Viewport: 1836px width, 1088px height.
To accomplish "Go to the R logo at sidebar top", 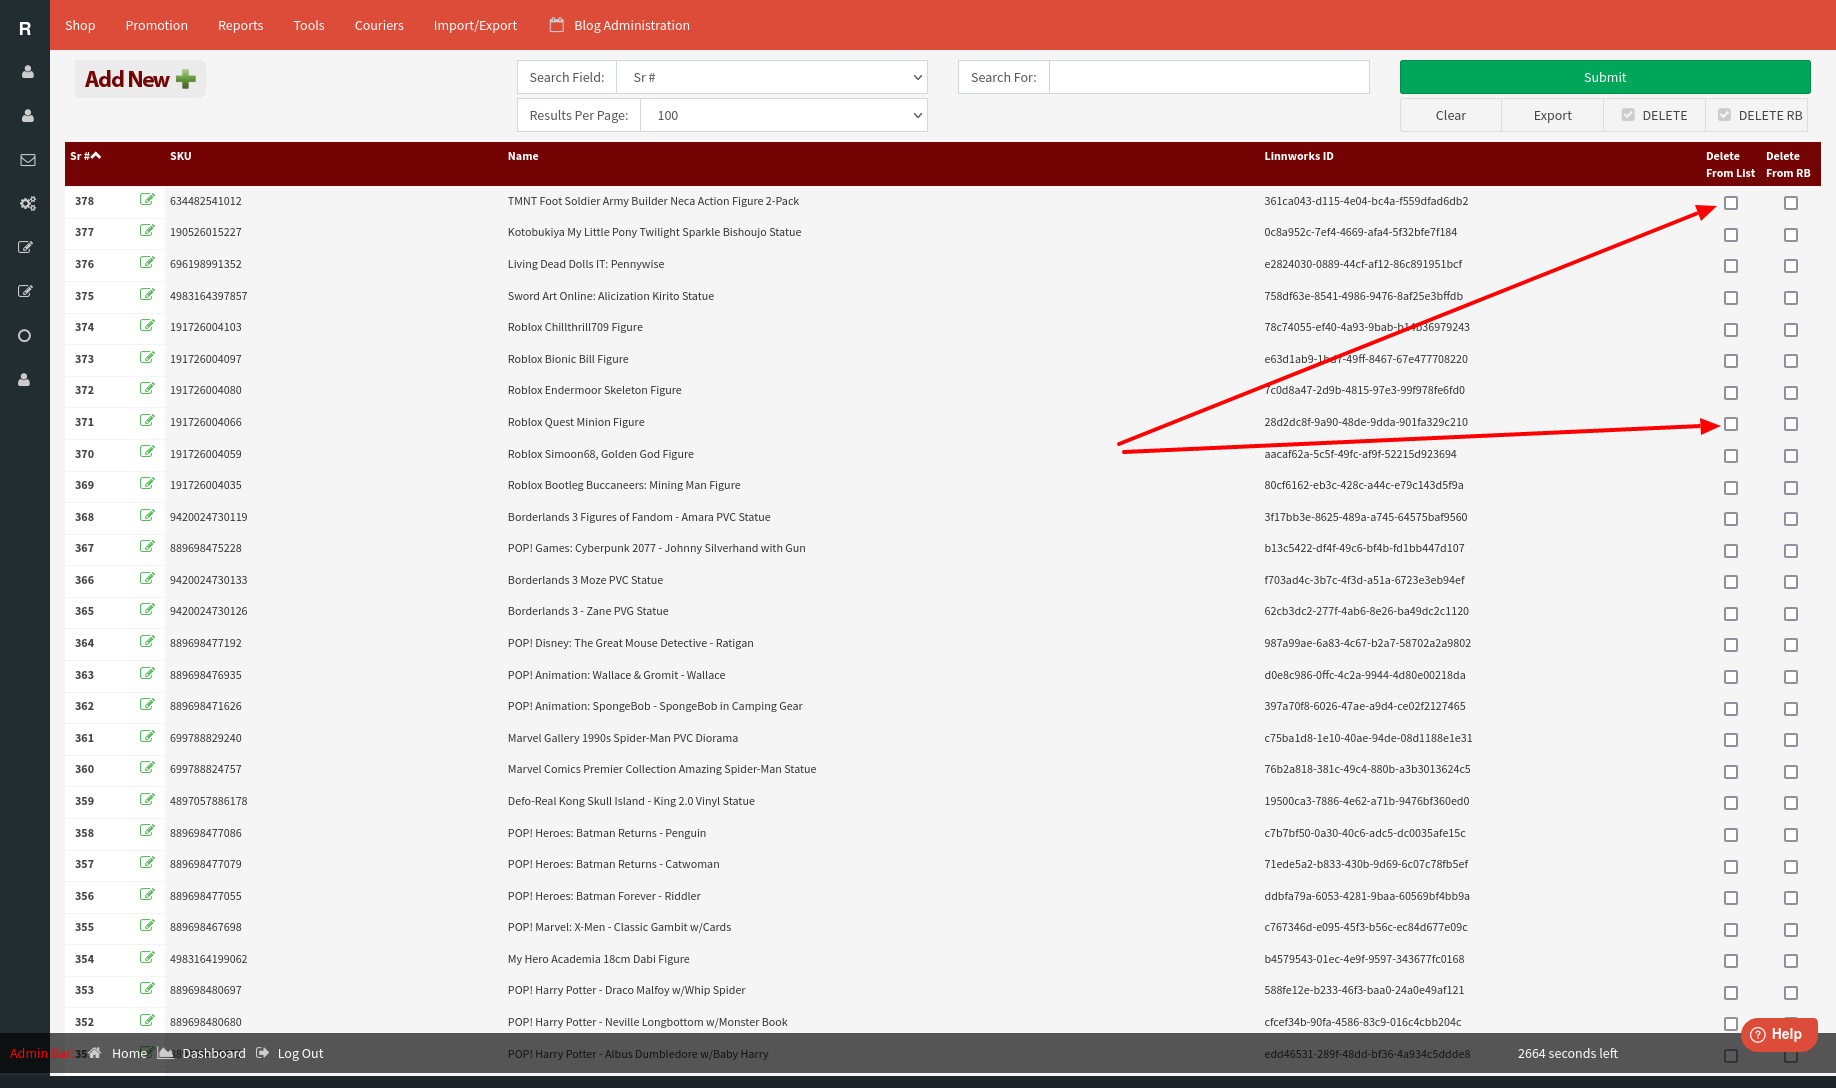I will [25, 29].
